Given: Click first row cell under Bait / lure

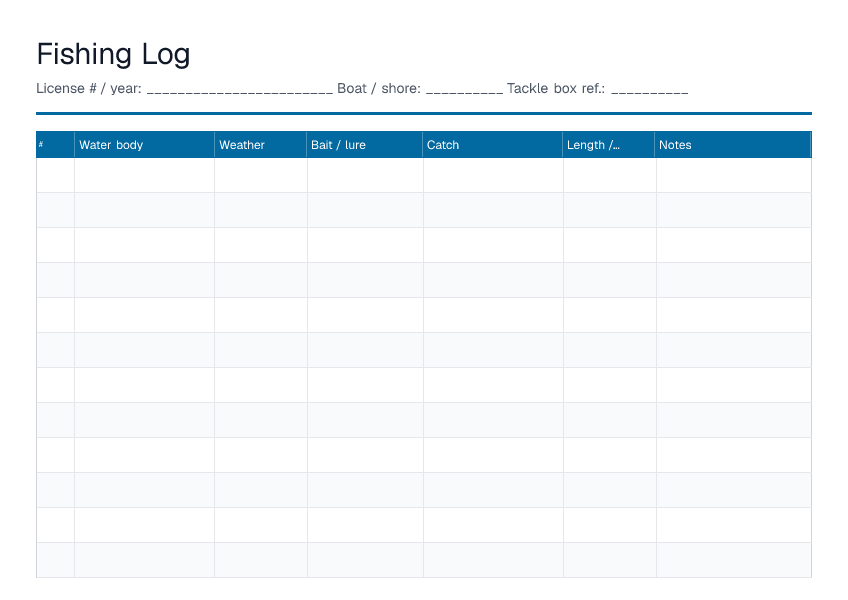Looking at the screenshot, I should (x=366, y=175).
